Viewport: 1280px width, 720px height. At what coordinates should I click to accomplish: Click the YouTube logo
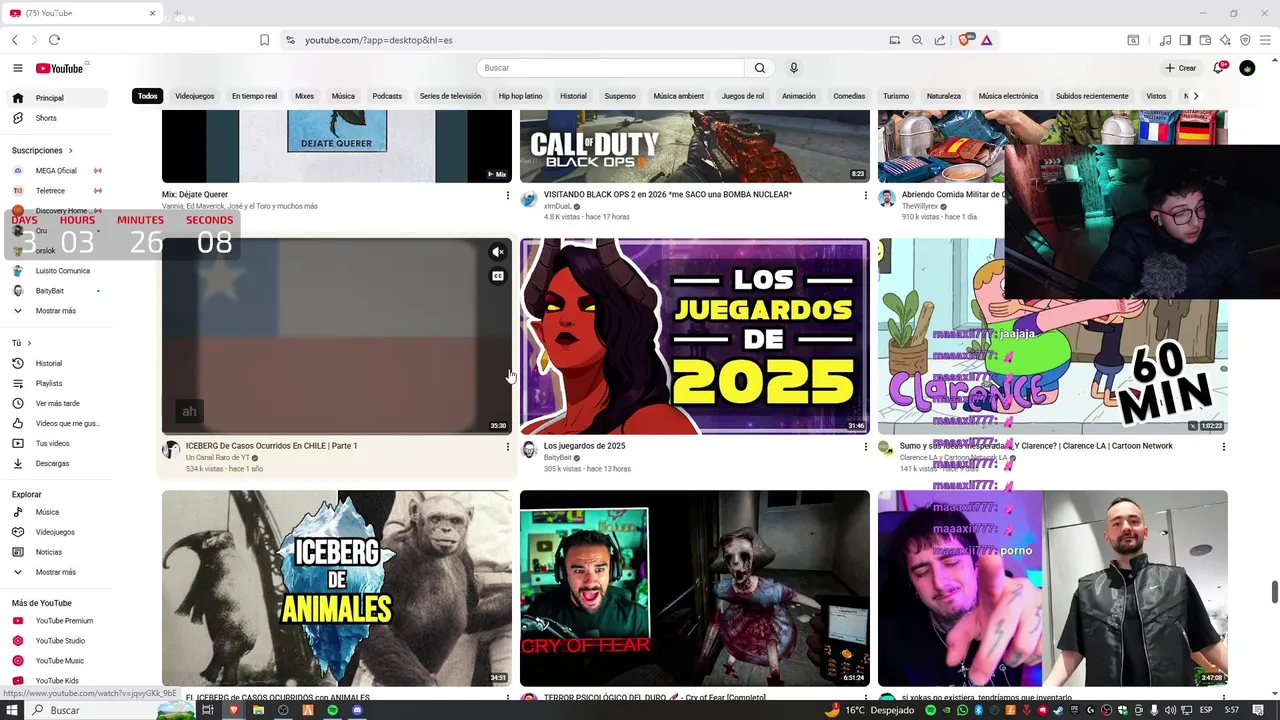point(60,68)
